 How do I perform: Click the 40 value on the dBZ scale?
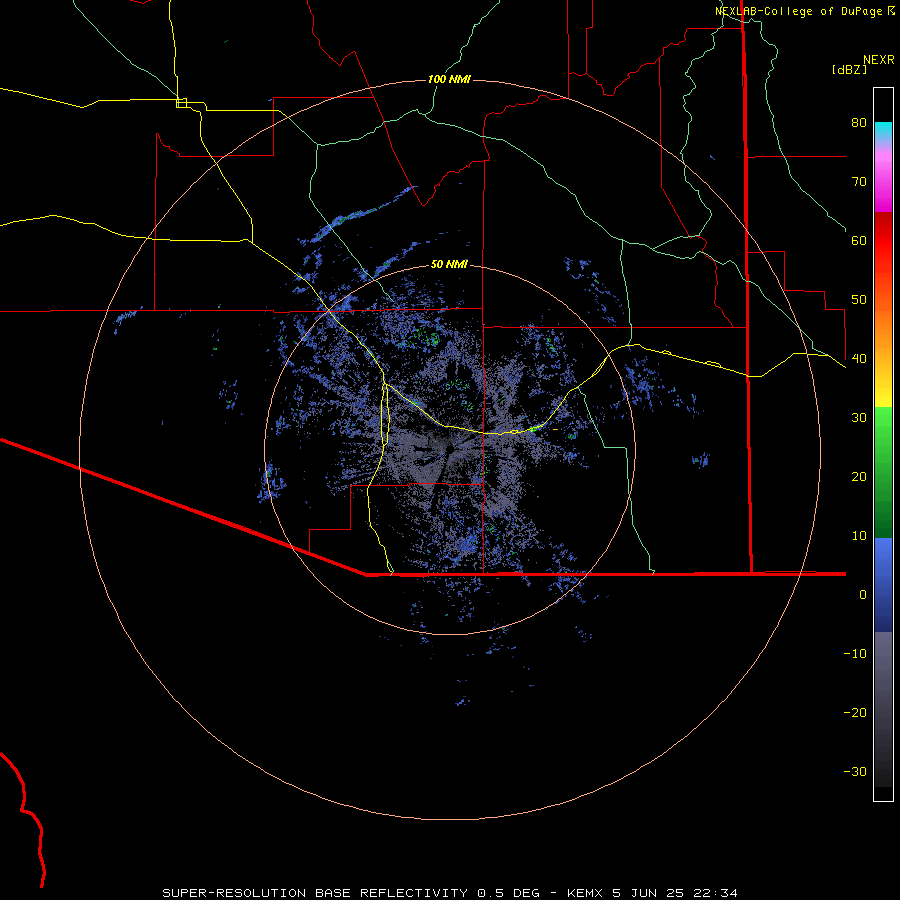point(859,359)
